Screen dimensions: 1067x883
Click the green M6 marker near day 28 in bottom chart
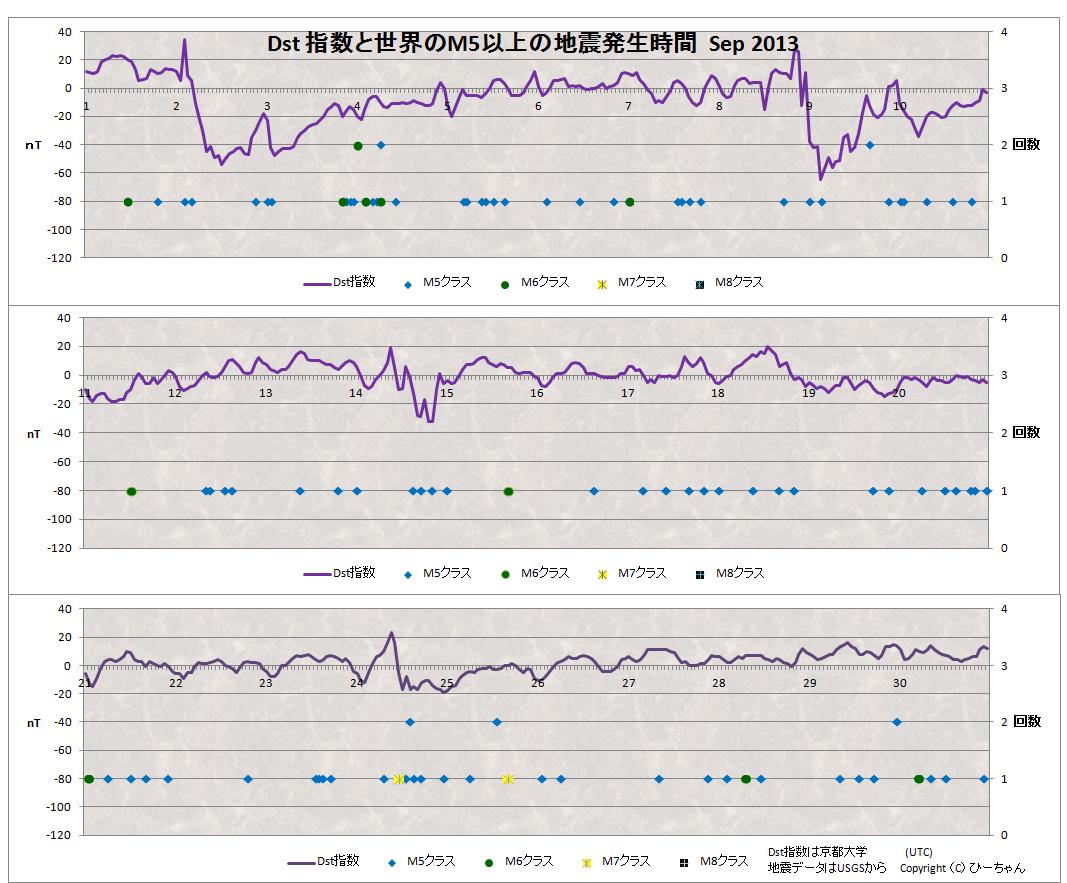[746, 779]
